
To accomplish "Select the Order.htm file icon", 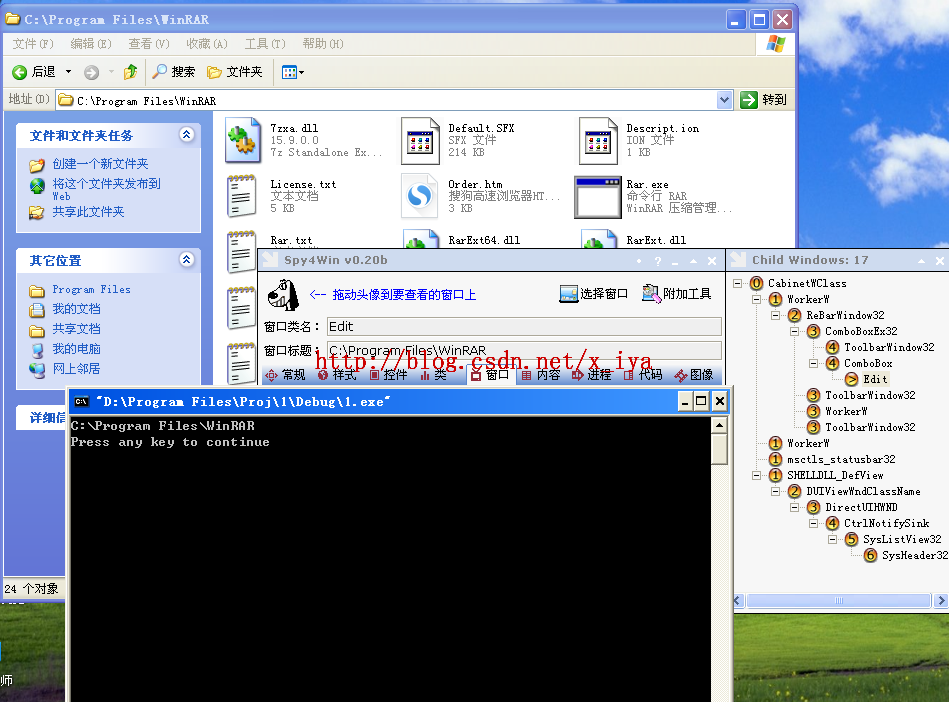I will pyautogui.click(x=419, y=195).
